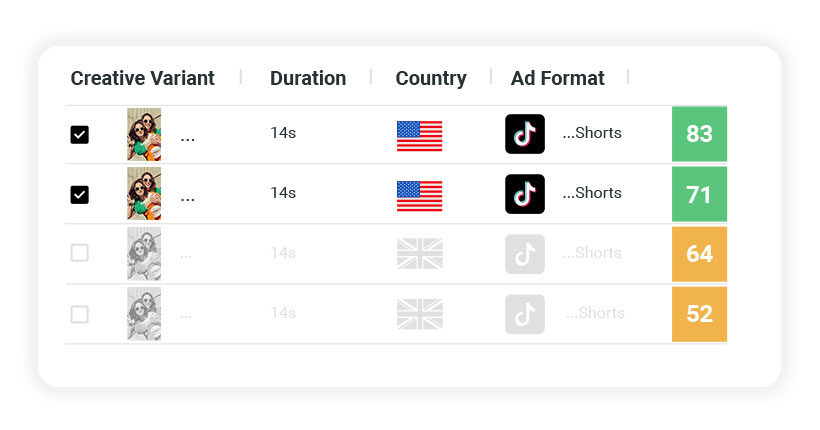Screen dimensions: 820x430
Task: Uncheck the second row's checkbox
Action: [x=80, y=195]
